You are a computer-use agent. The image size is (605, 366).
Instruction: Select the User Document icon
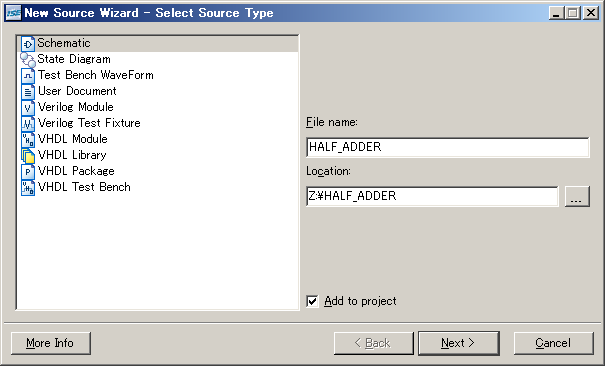point(28,91)
